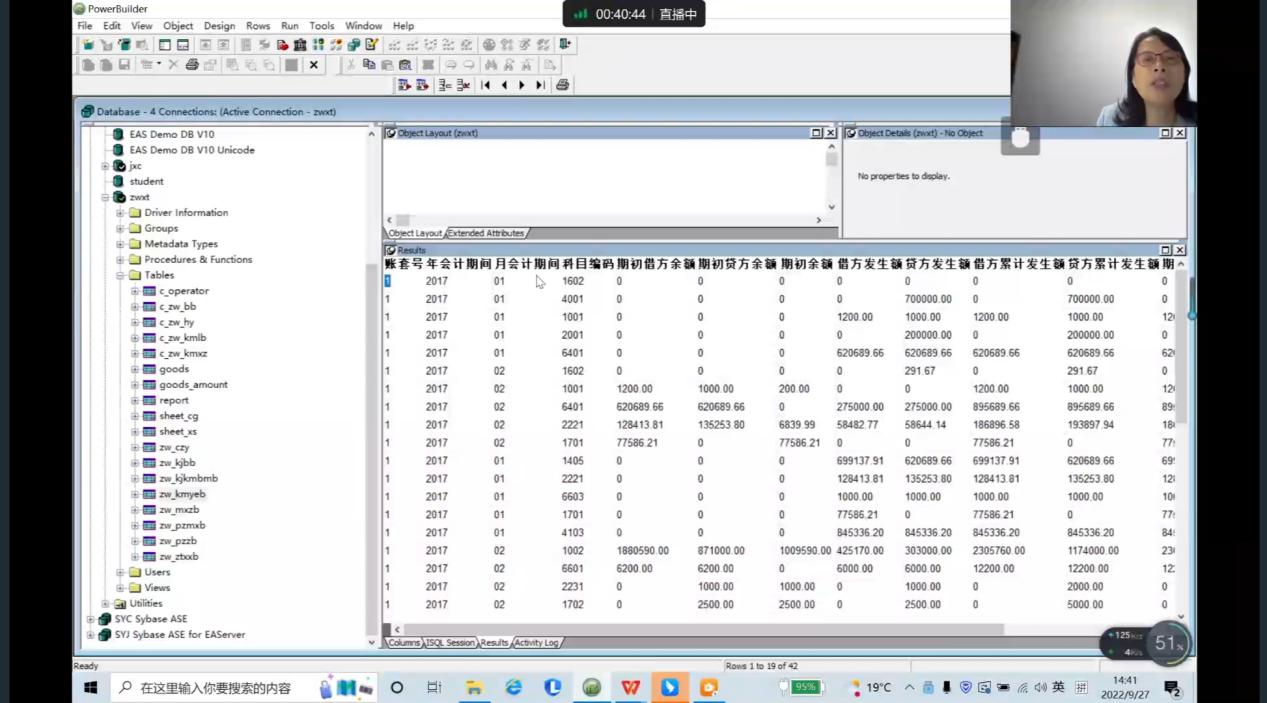Viewport: 1267px width, 703px height.
Task: Click the Results pane horizontal scrollbar
Action: click(700, 629)
